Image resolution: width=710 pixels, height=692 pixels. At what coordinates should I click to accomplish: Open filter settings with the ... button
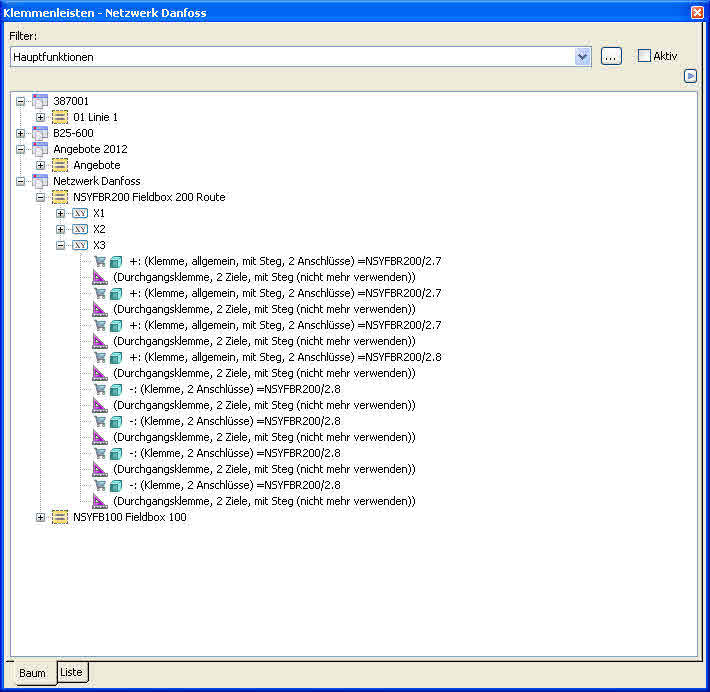pyautogui.click(x=611, y=57)
